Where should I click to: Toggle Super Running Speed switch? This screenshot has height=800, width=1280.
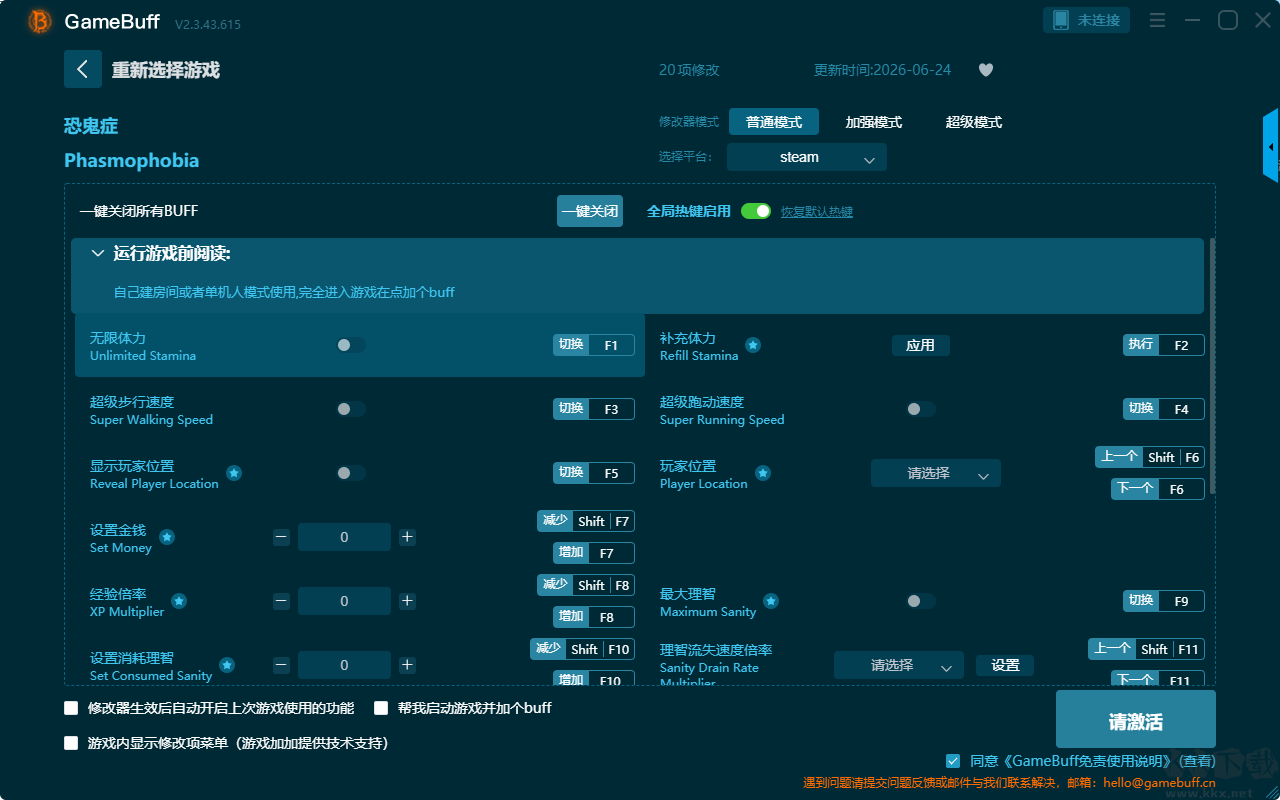click(x=921, y=409)
